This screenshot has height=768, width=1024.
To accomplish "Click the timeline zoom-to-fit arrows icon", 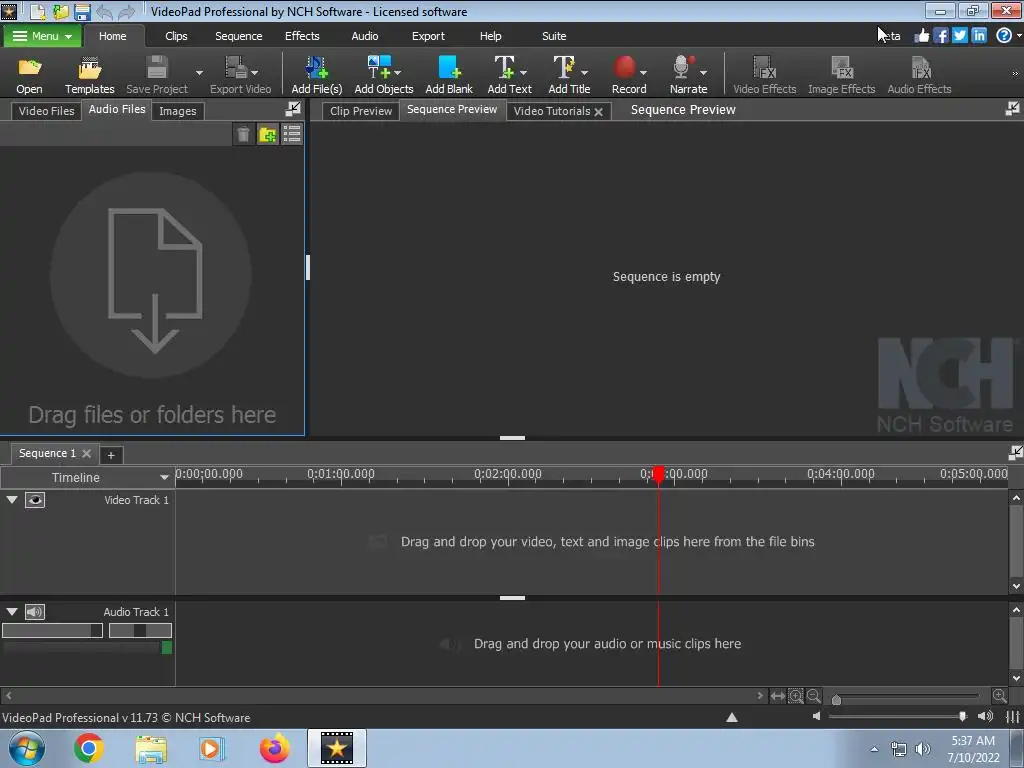I will coord(778,696).
